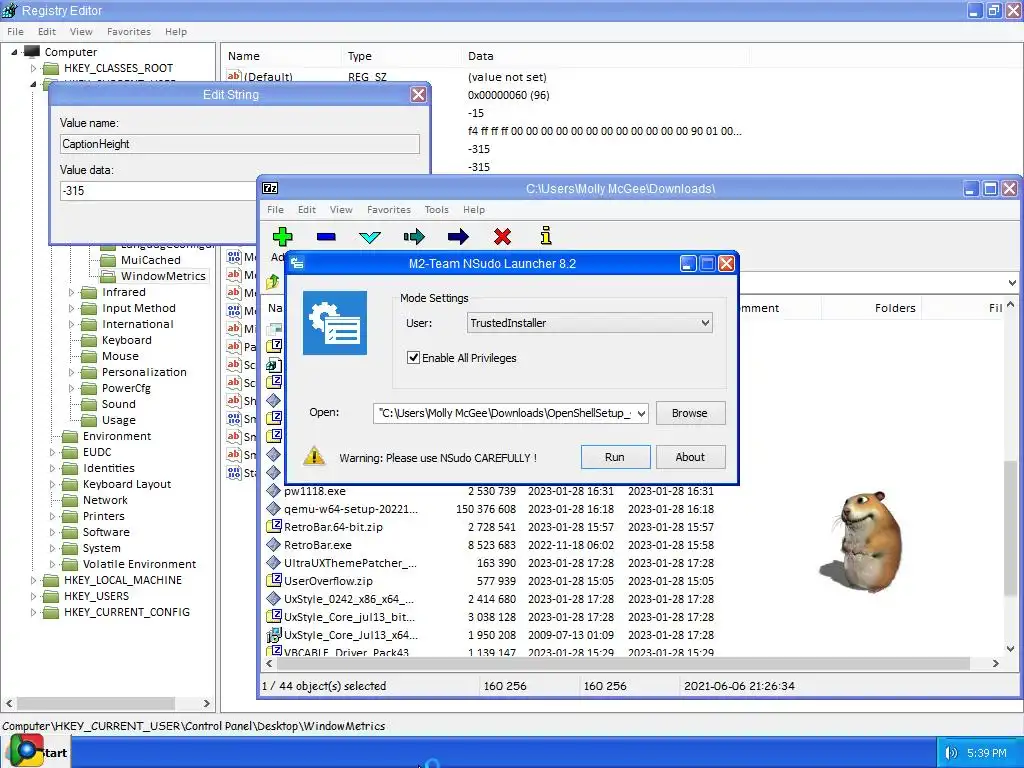Viewport: 1024px width, 768px height.
Task: Click the Folders column header in 7-Zip
Action: pos(871,308)
